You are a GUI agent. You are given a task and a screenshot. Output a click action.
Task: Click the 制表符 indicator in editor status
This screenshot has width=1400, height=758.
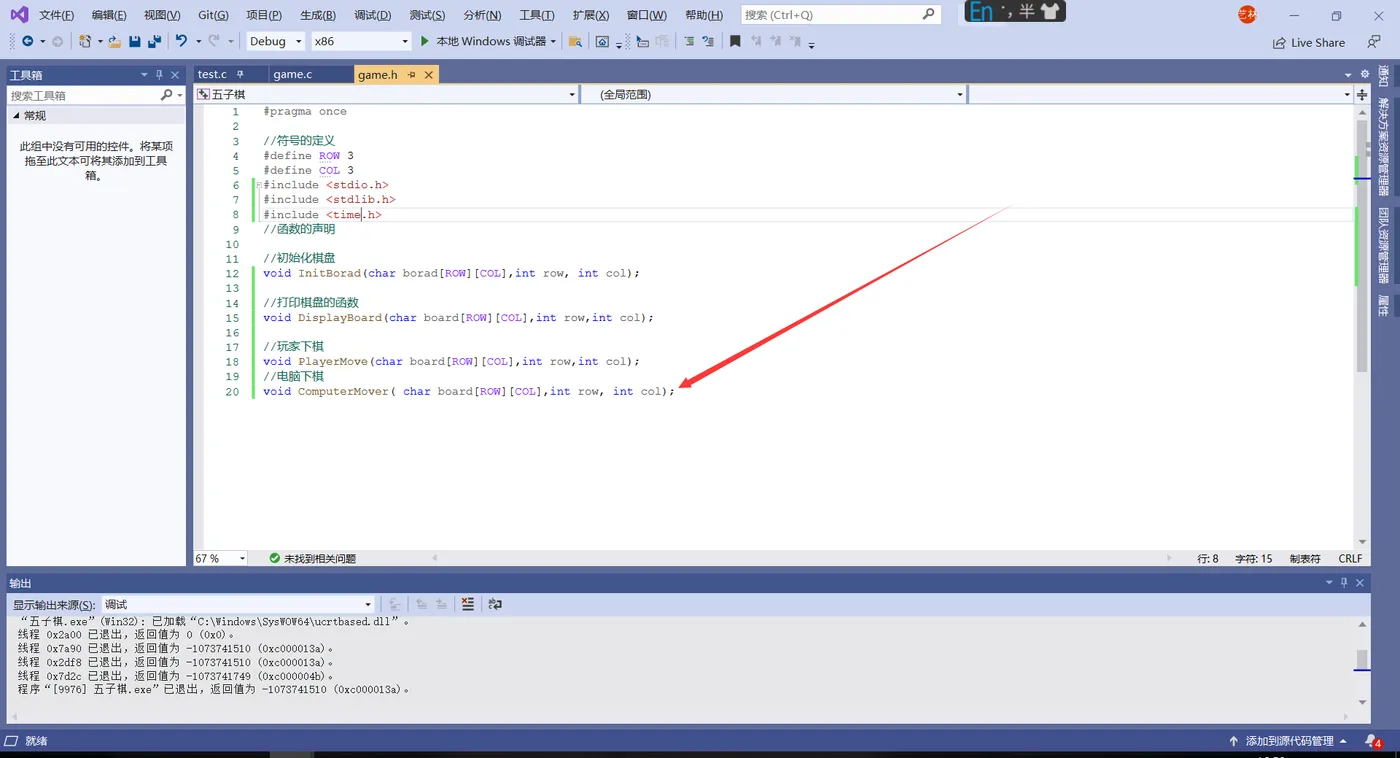[1305, 558]
